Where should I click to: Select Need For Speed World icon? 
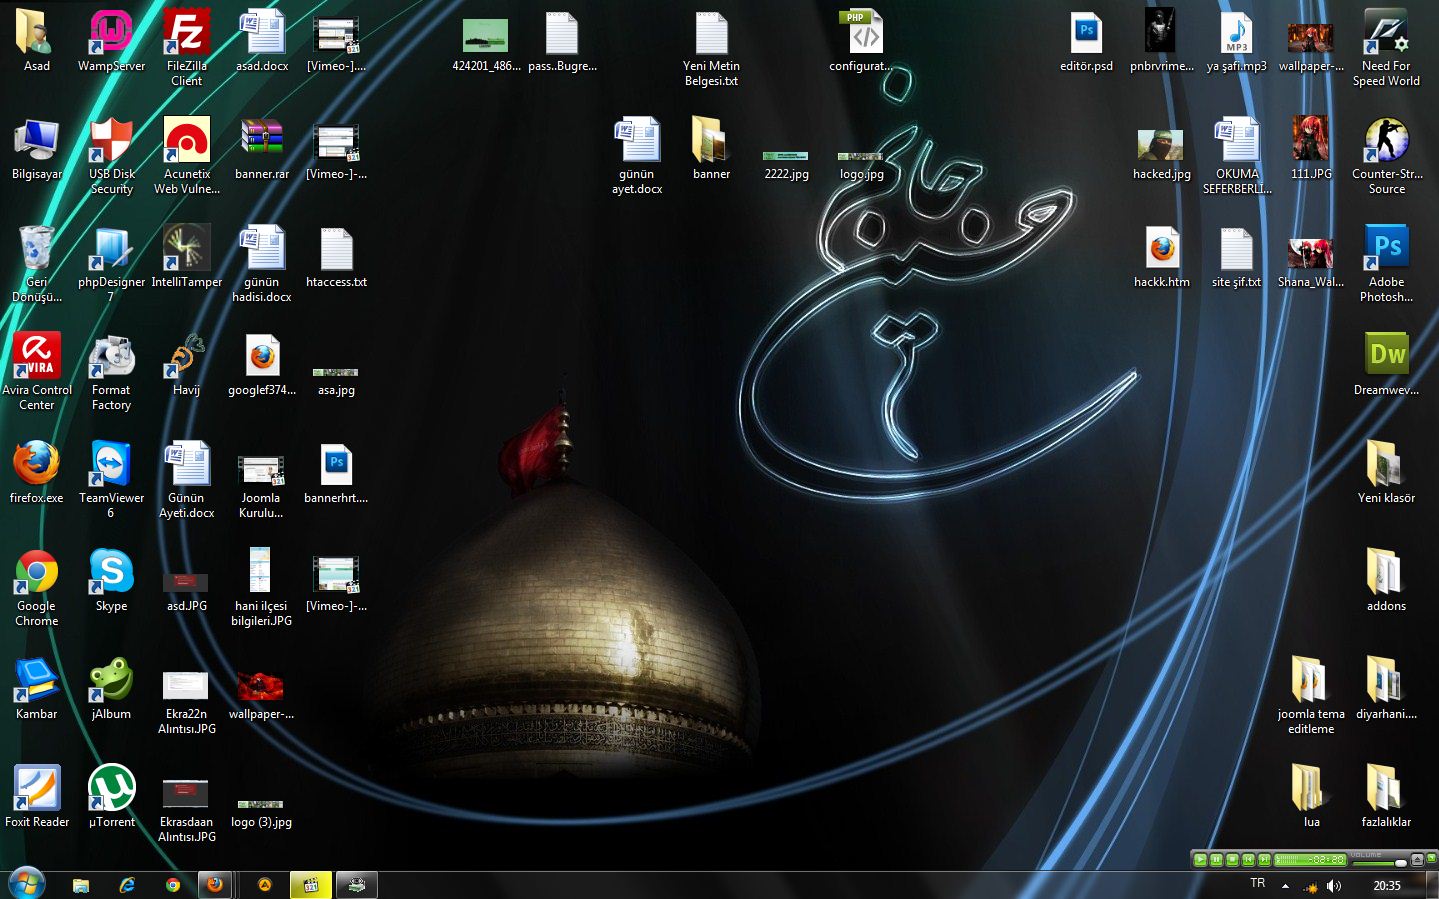[1386, 48]
